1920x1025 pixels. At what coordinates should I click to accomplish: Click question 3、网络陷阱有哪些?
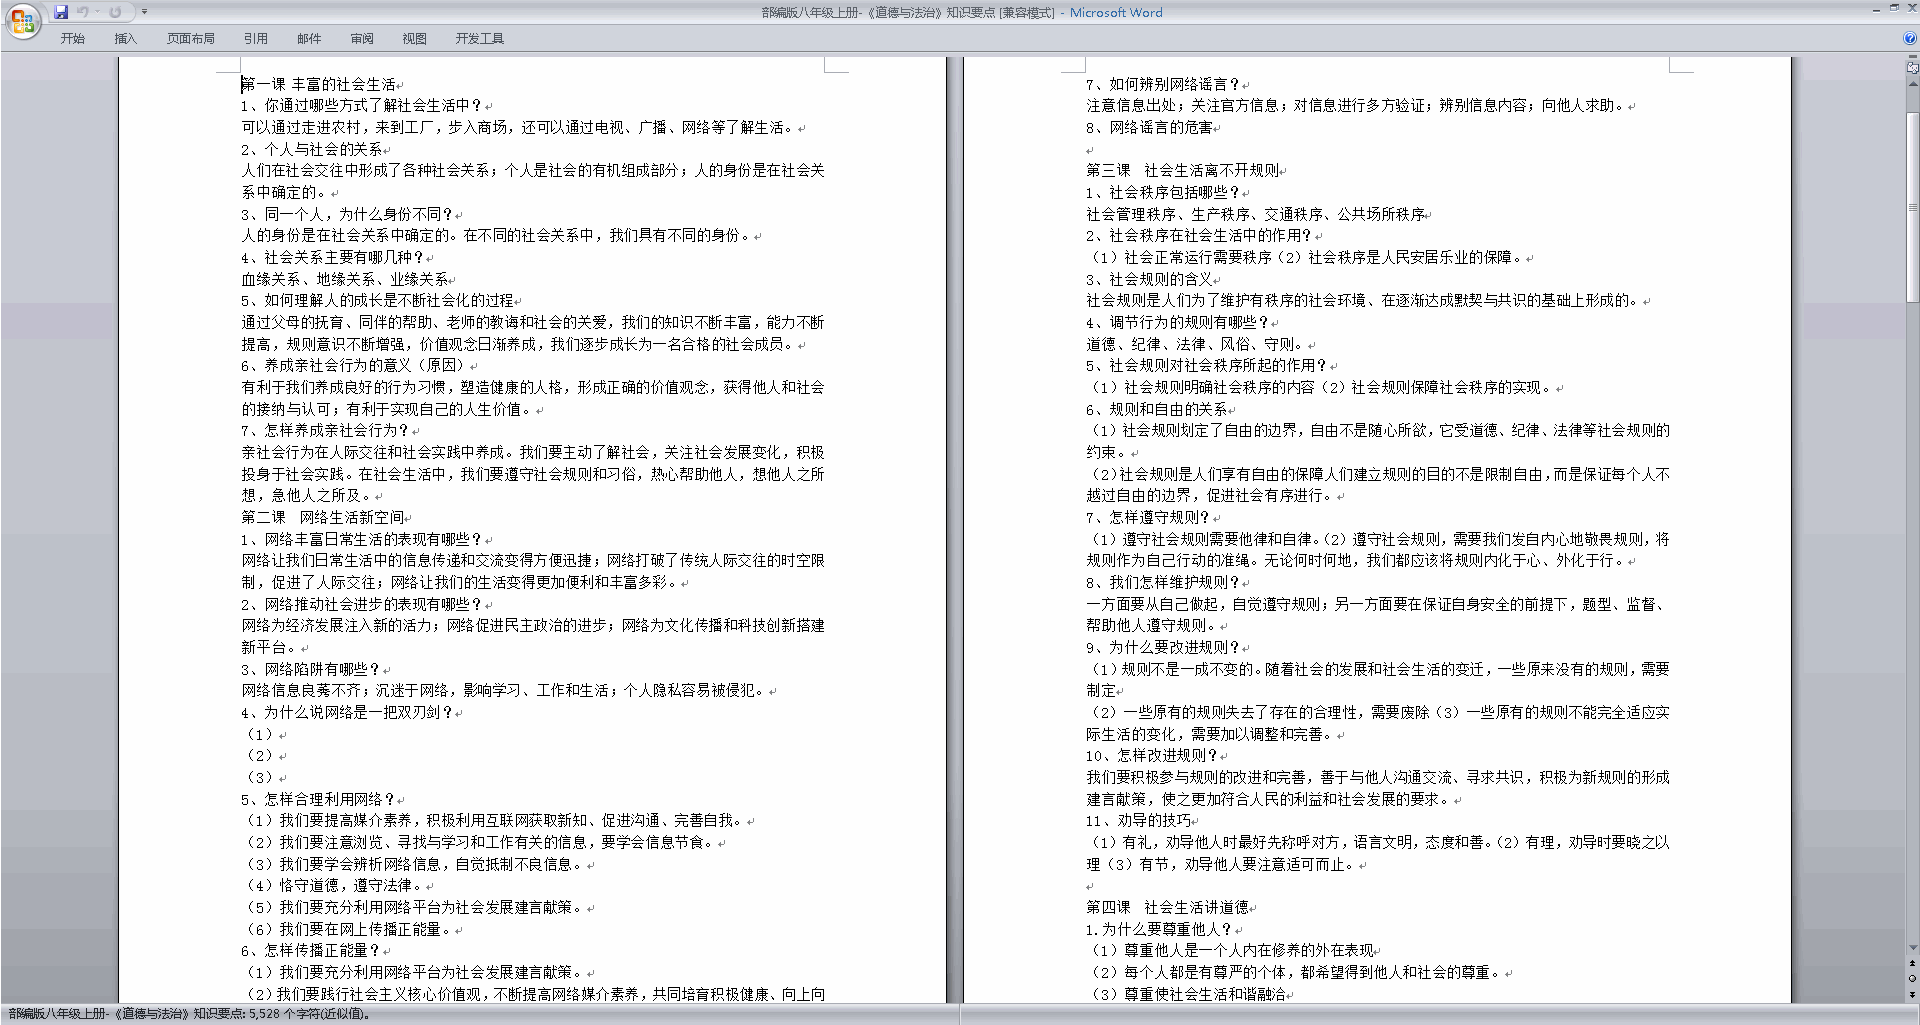coord(310,669)
